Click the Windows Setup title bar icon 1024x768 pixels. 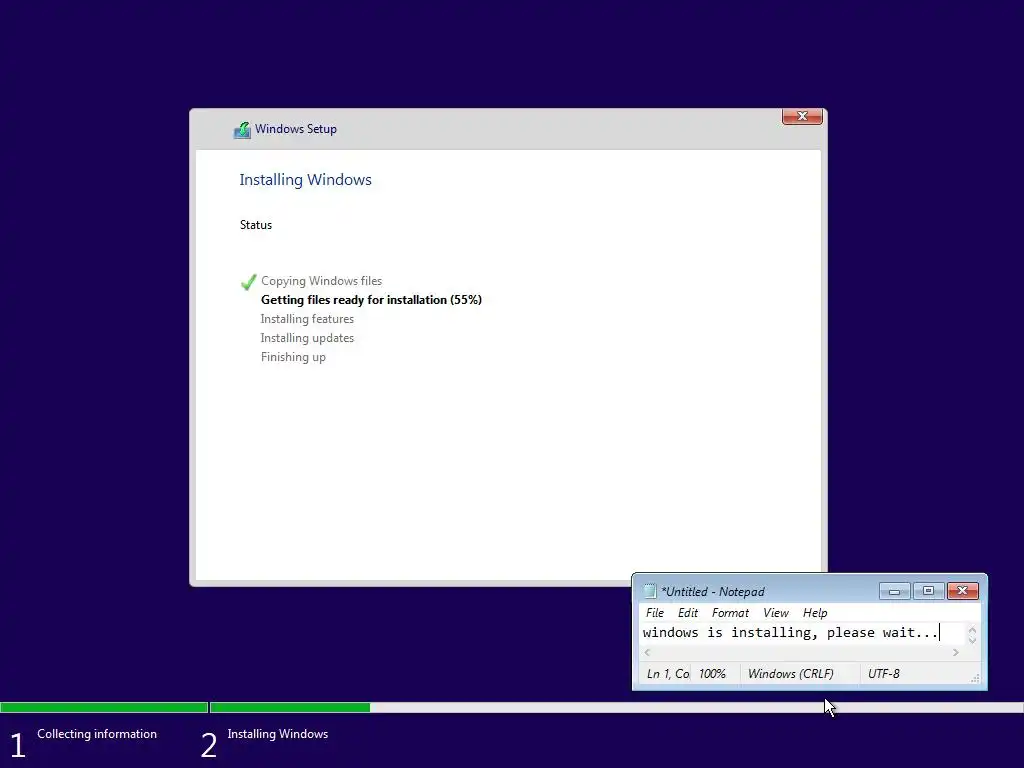click(242, 130)
